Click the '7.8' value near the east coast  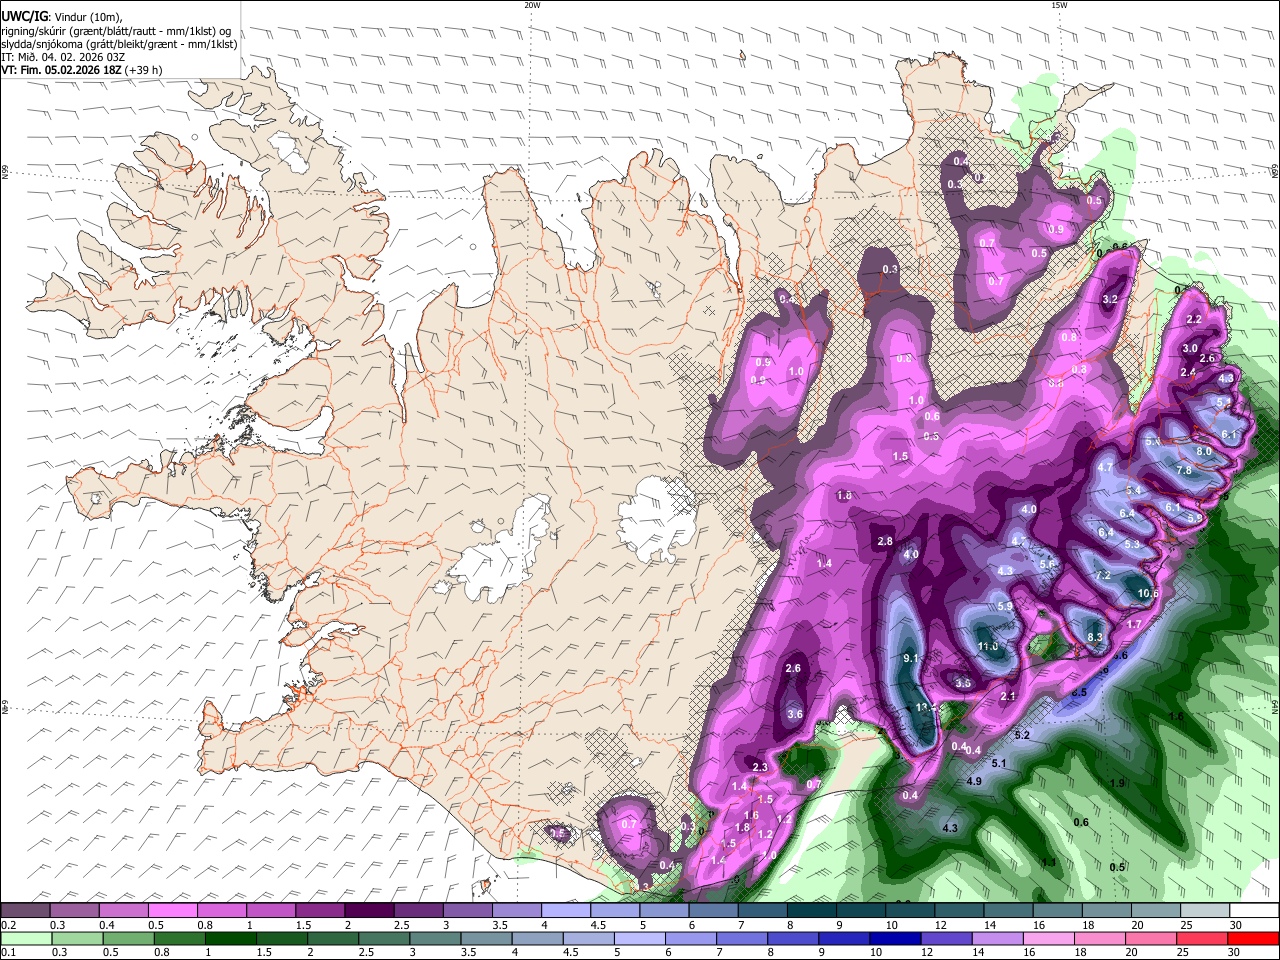(x=1184, y=470)
